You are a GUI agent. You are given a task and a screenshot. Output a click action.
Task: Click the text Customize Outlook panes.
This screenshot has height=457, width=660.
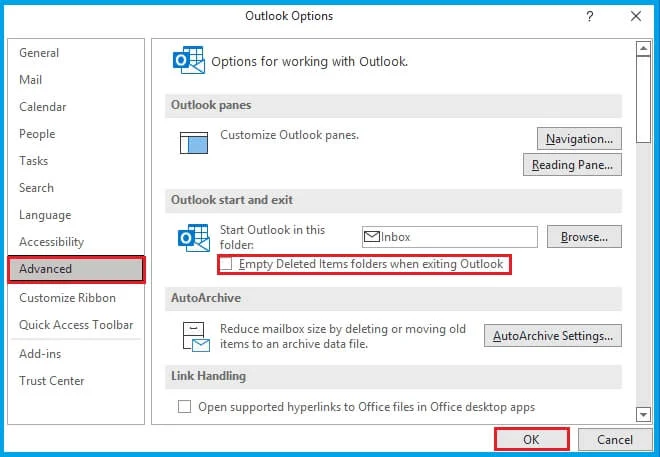290,135
